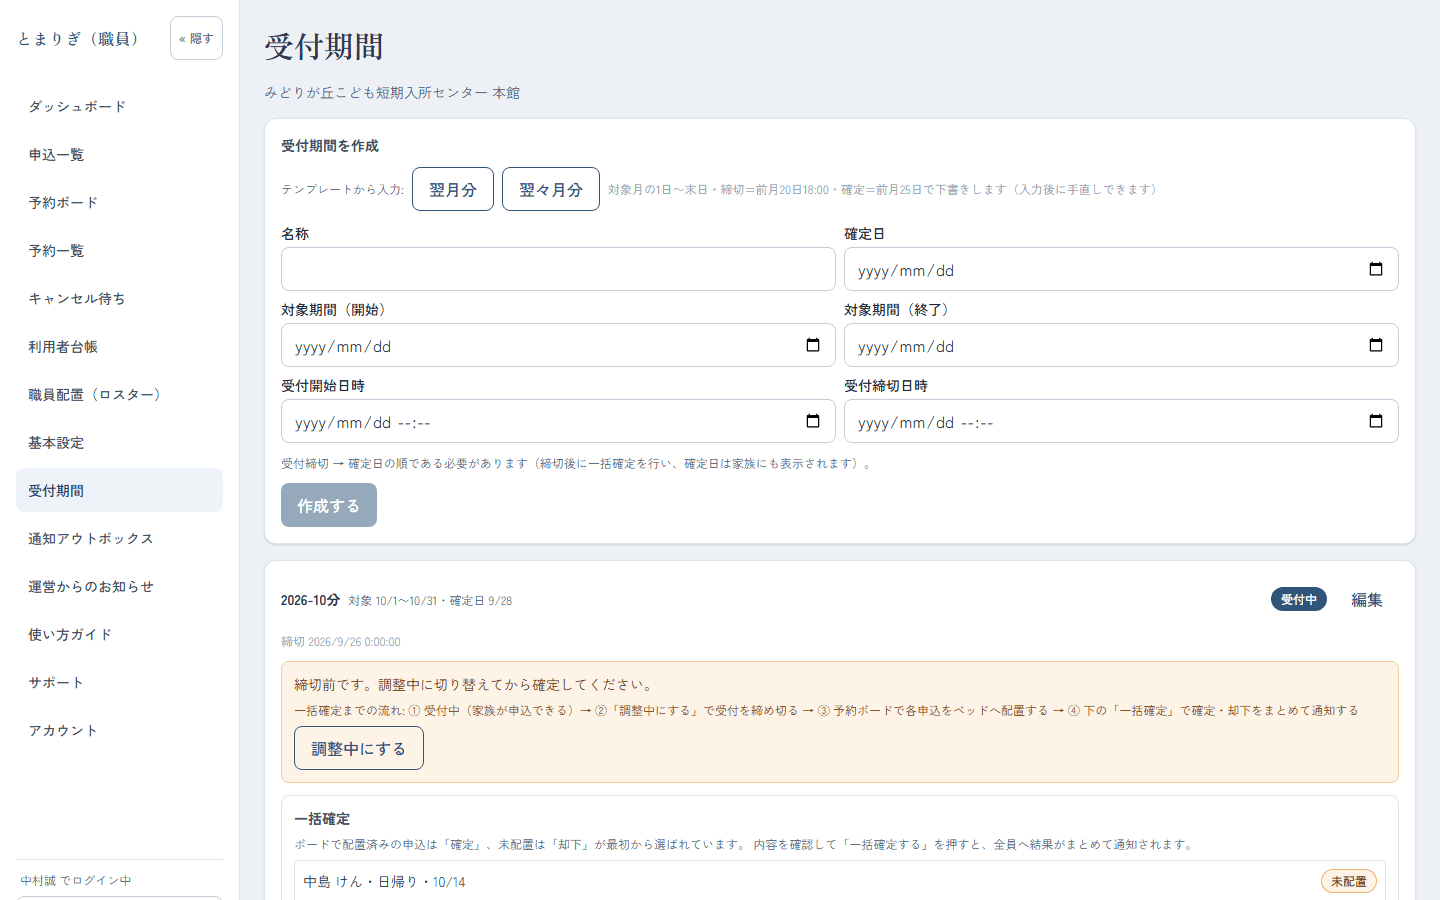Click the 一括確定 section heading

[322, 818]
